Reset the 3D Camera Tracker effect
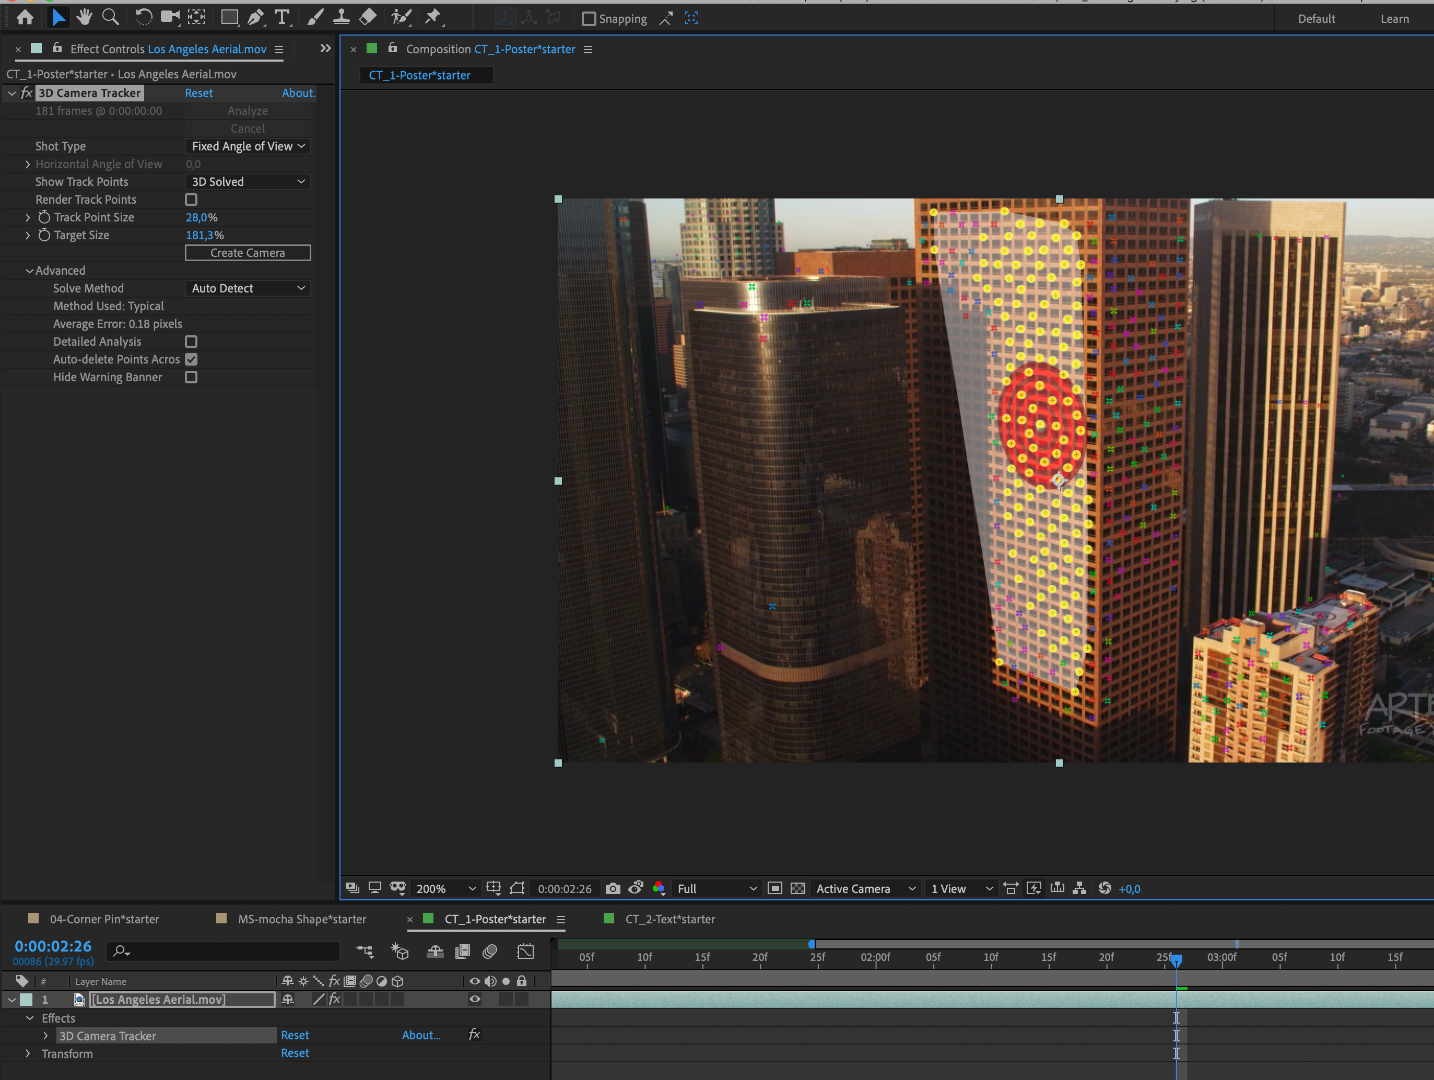The image size is (1434, 1080). tap(199, 93)
